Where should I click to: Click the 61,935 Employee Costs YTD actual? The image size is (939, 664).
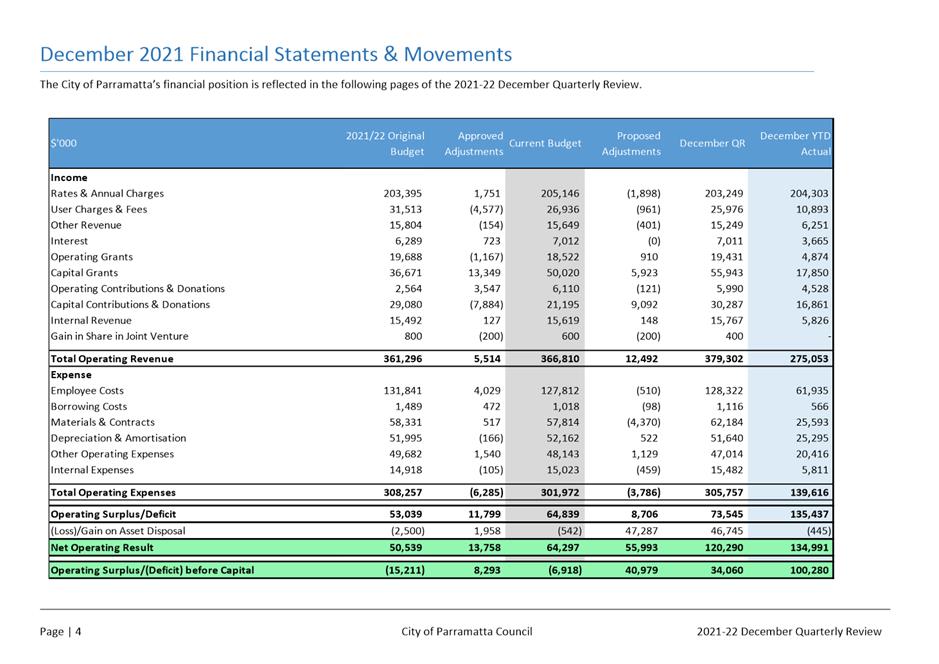tap(812, 391)
